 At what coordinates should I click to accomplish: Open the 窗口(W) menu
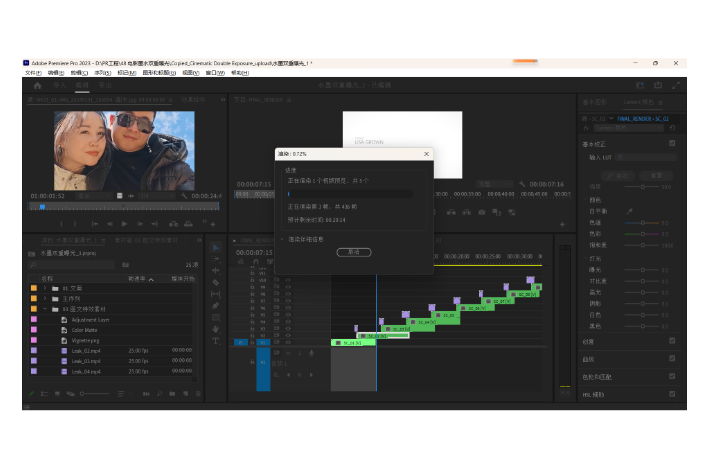tap(215, 73)
